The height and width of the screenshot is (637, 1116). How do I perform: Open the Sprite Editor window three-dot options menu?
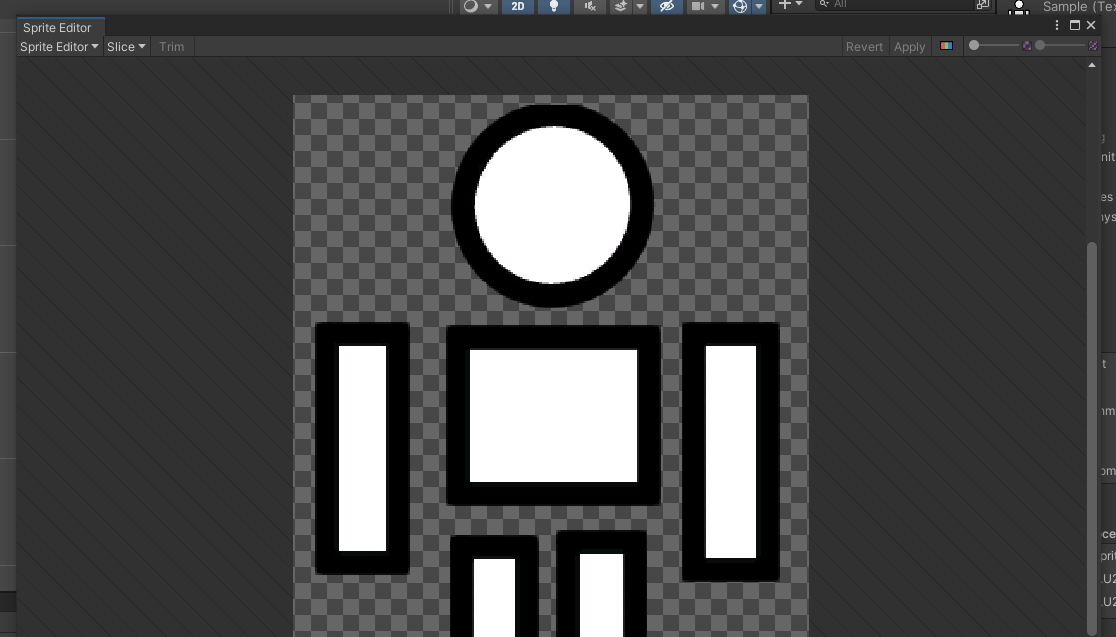coord(1057,26)
